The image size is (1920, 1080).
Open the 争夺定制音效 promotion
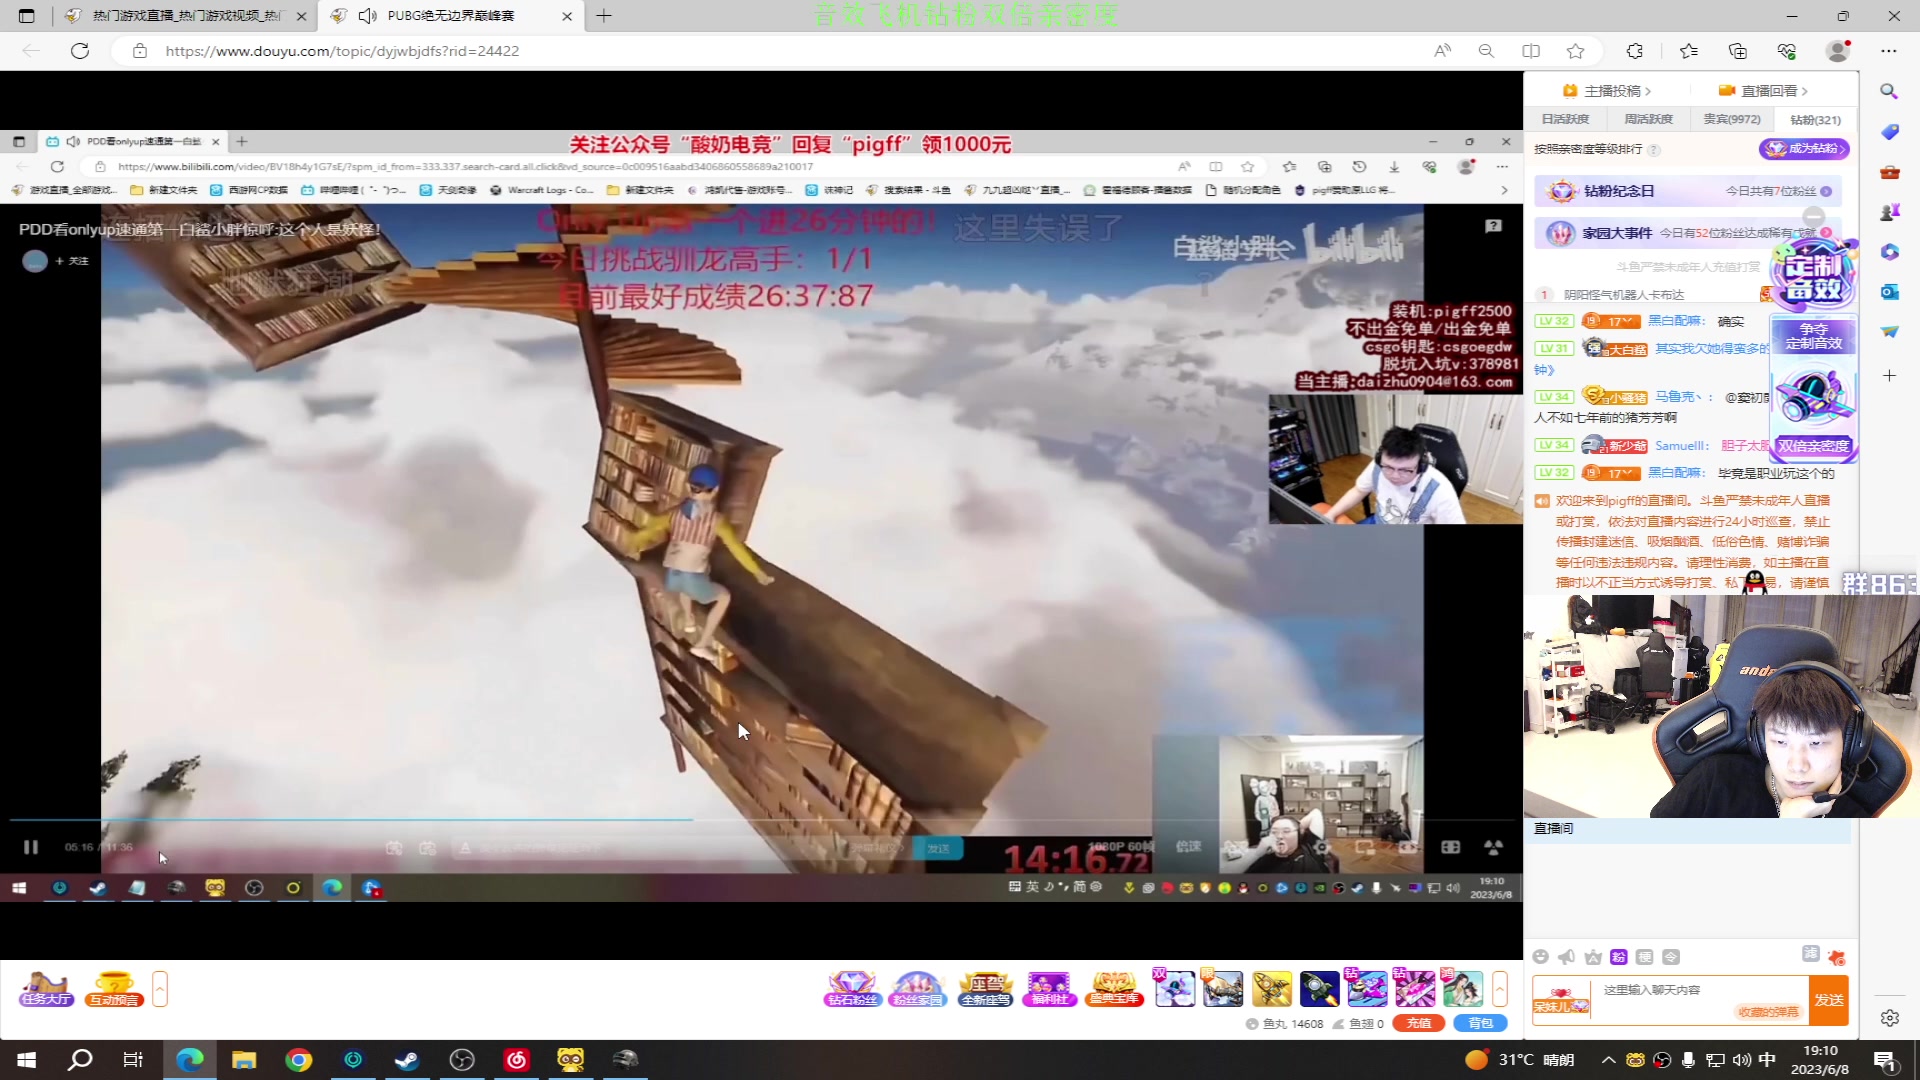click(x=1813, y=336)
